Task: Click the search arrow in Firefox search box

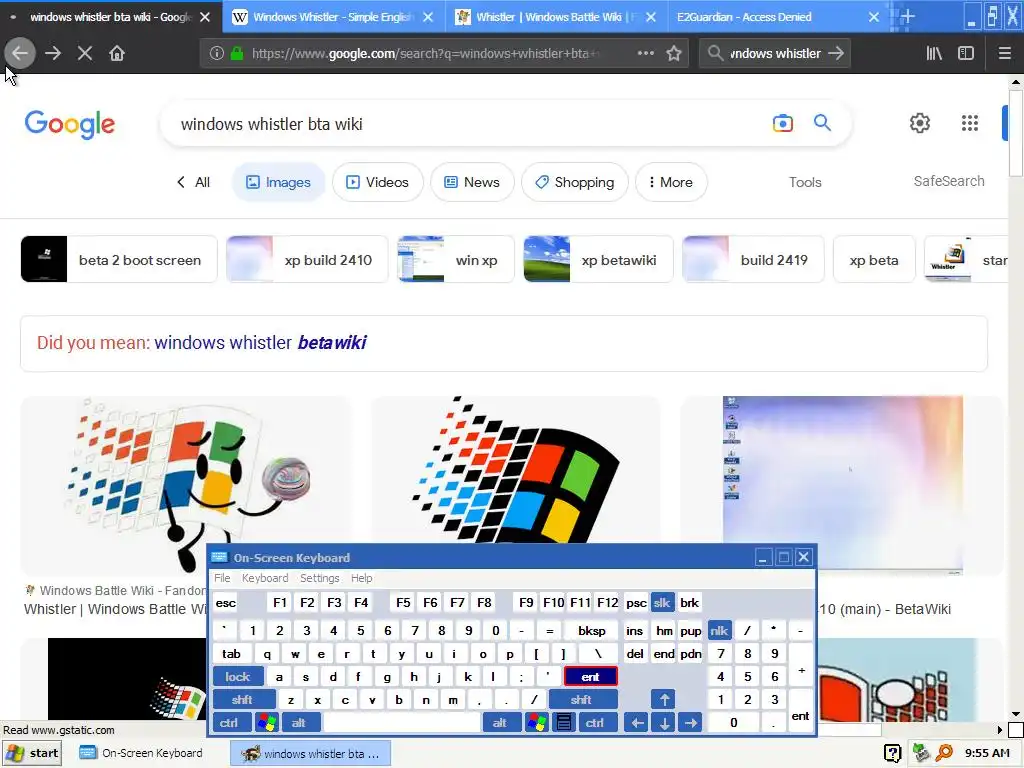Action: pos(836,53)
